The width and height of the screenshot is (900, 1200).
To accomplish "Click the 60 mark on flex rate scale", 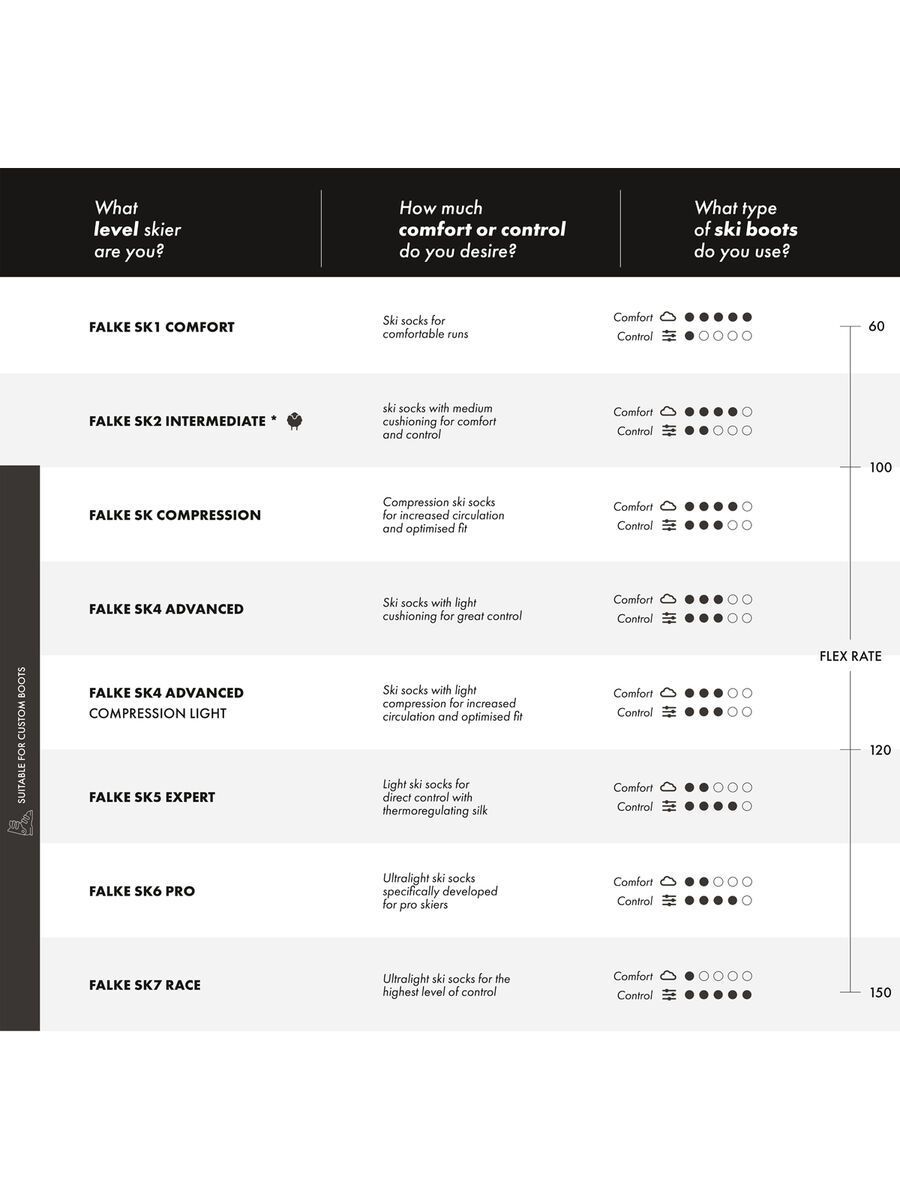I will 876,326.
